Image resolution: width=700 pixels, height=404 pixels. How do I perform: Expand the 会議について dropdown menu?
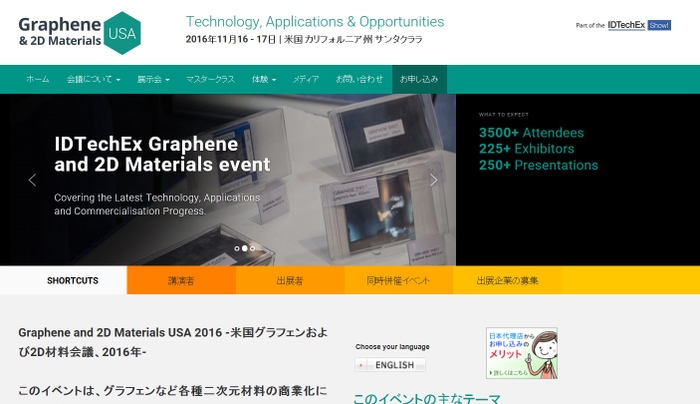pos(93,79)
